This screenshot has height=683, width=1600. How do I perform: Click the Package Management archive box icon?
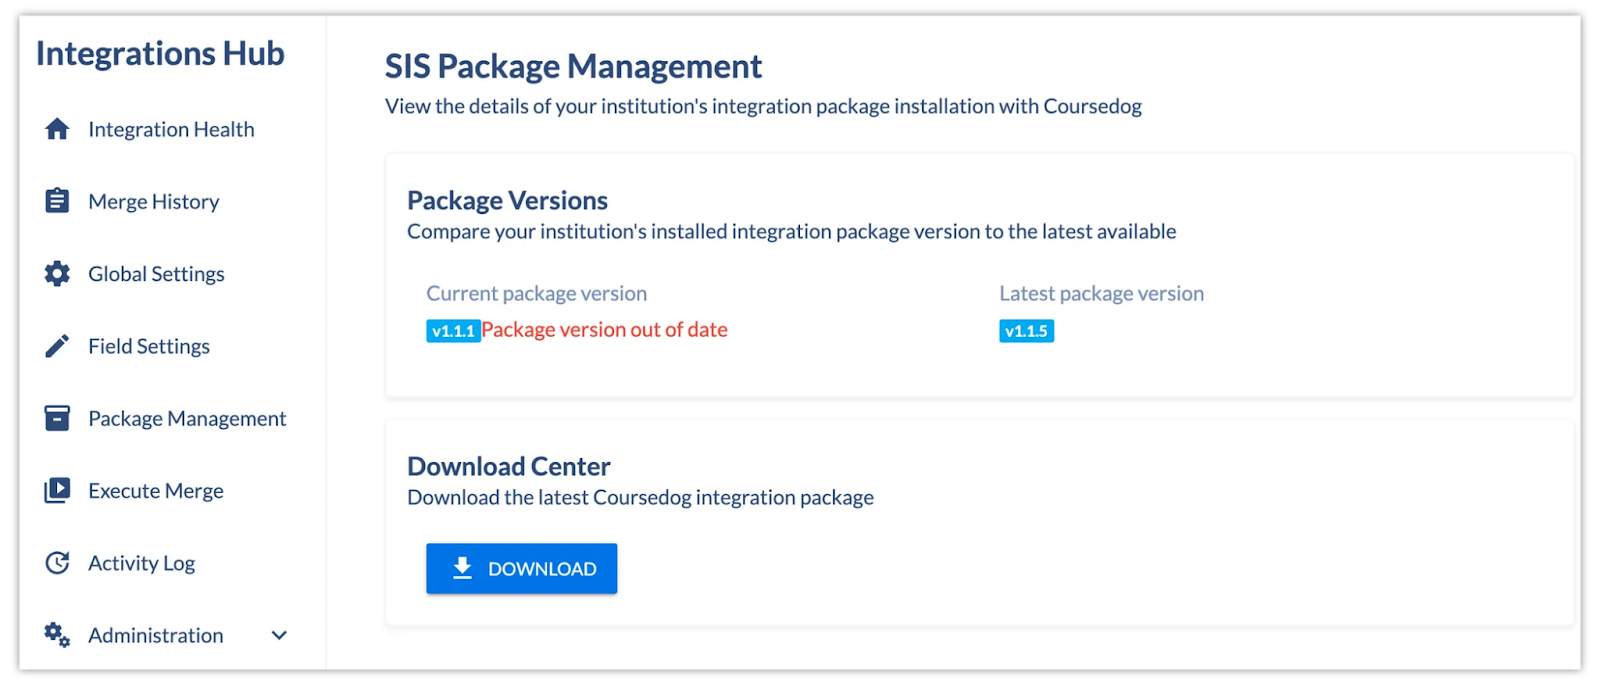point(57,418)
